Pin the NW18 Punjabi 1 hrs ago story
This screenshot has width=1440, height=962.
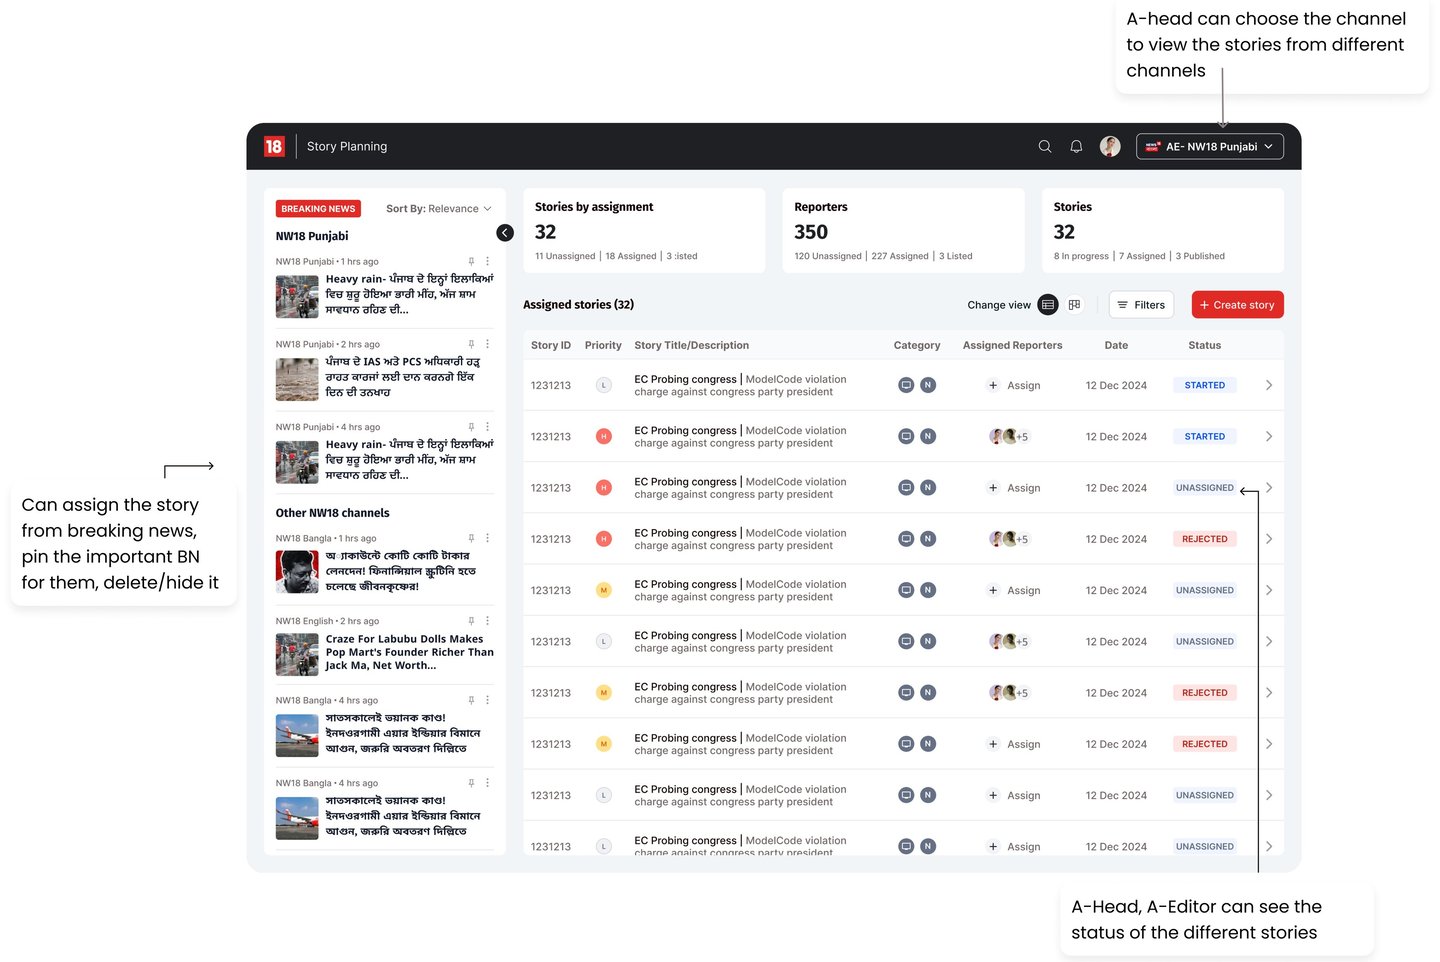point(471,261)
